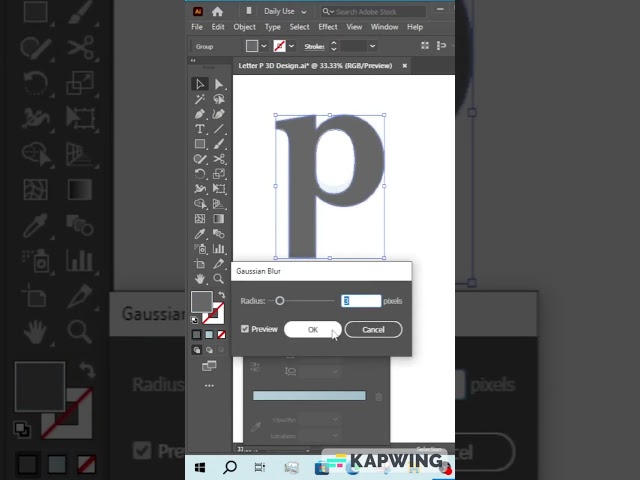Screen dimensions: 640x480
Task: Click the gradient slider bar
Action: 309,396
